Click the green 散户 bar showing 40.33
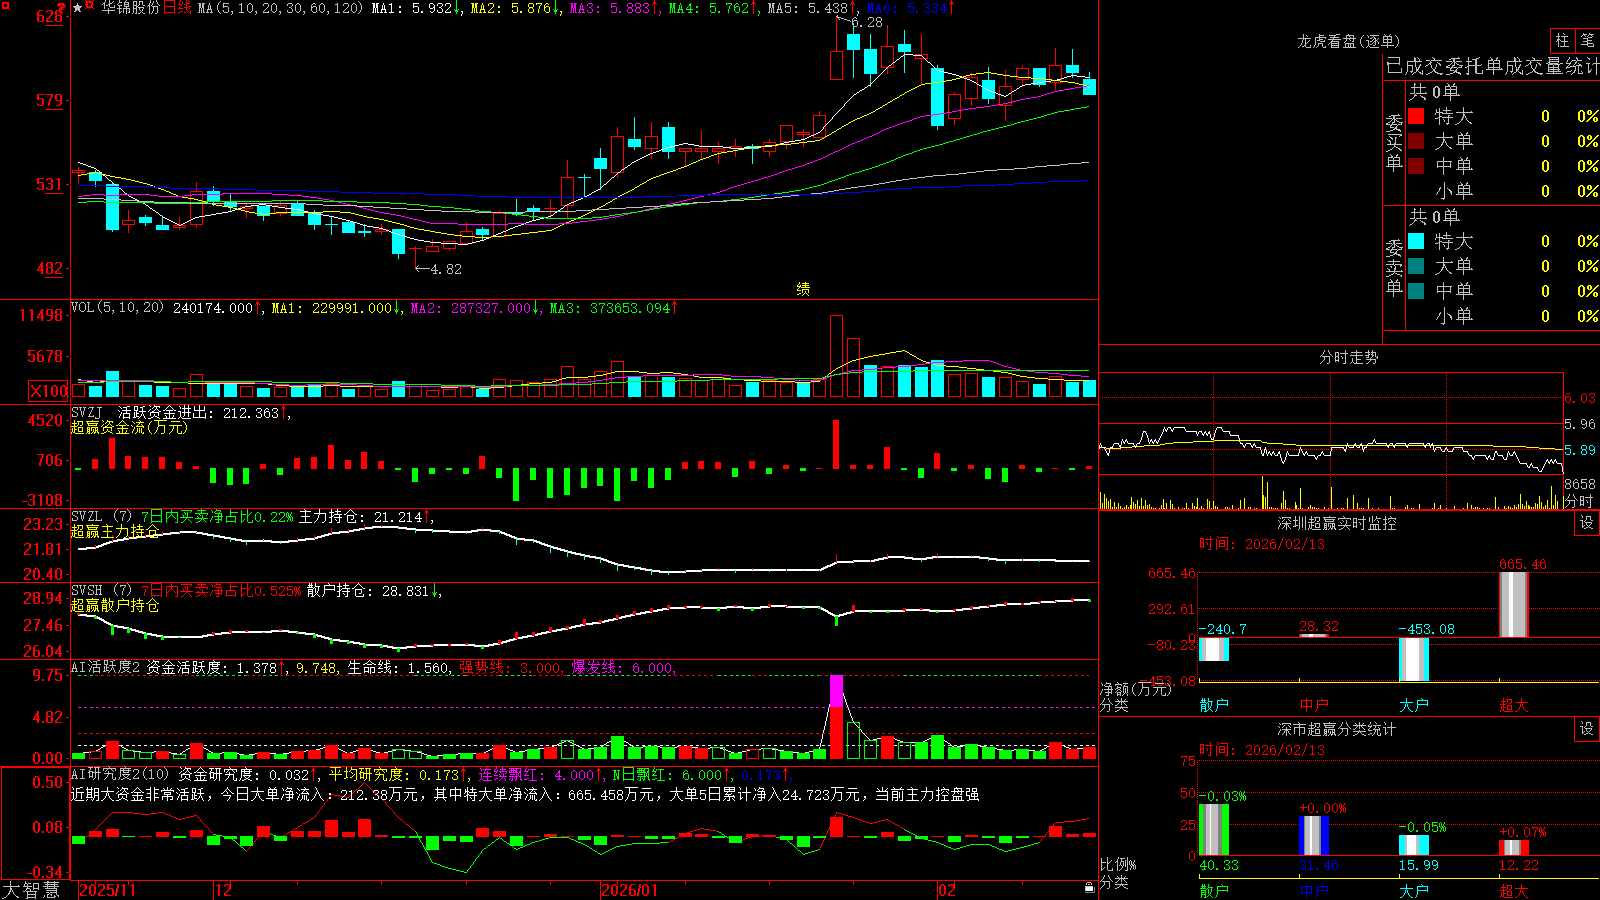Screen dimensions: 1600x900 point(1214,829)
